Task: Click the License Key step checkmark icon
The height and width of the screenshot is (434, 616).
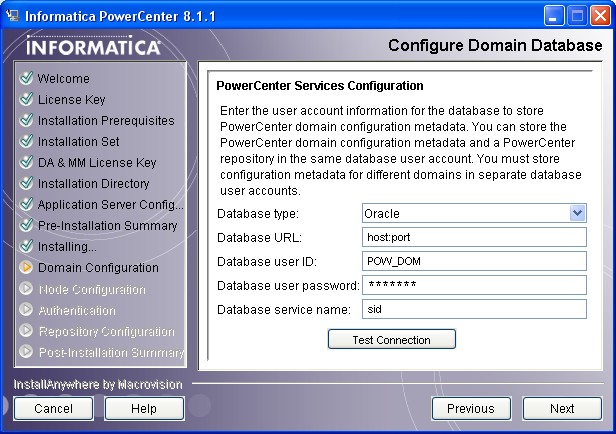Action: (26, 99)
